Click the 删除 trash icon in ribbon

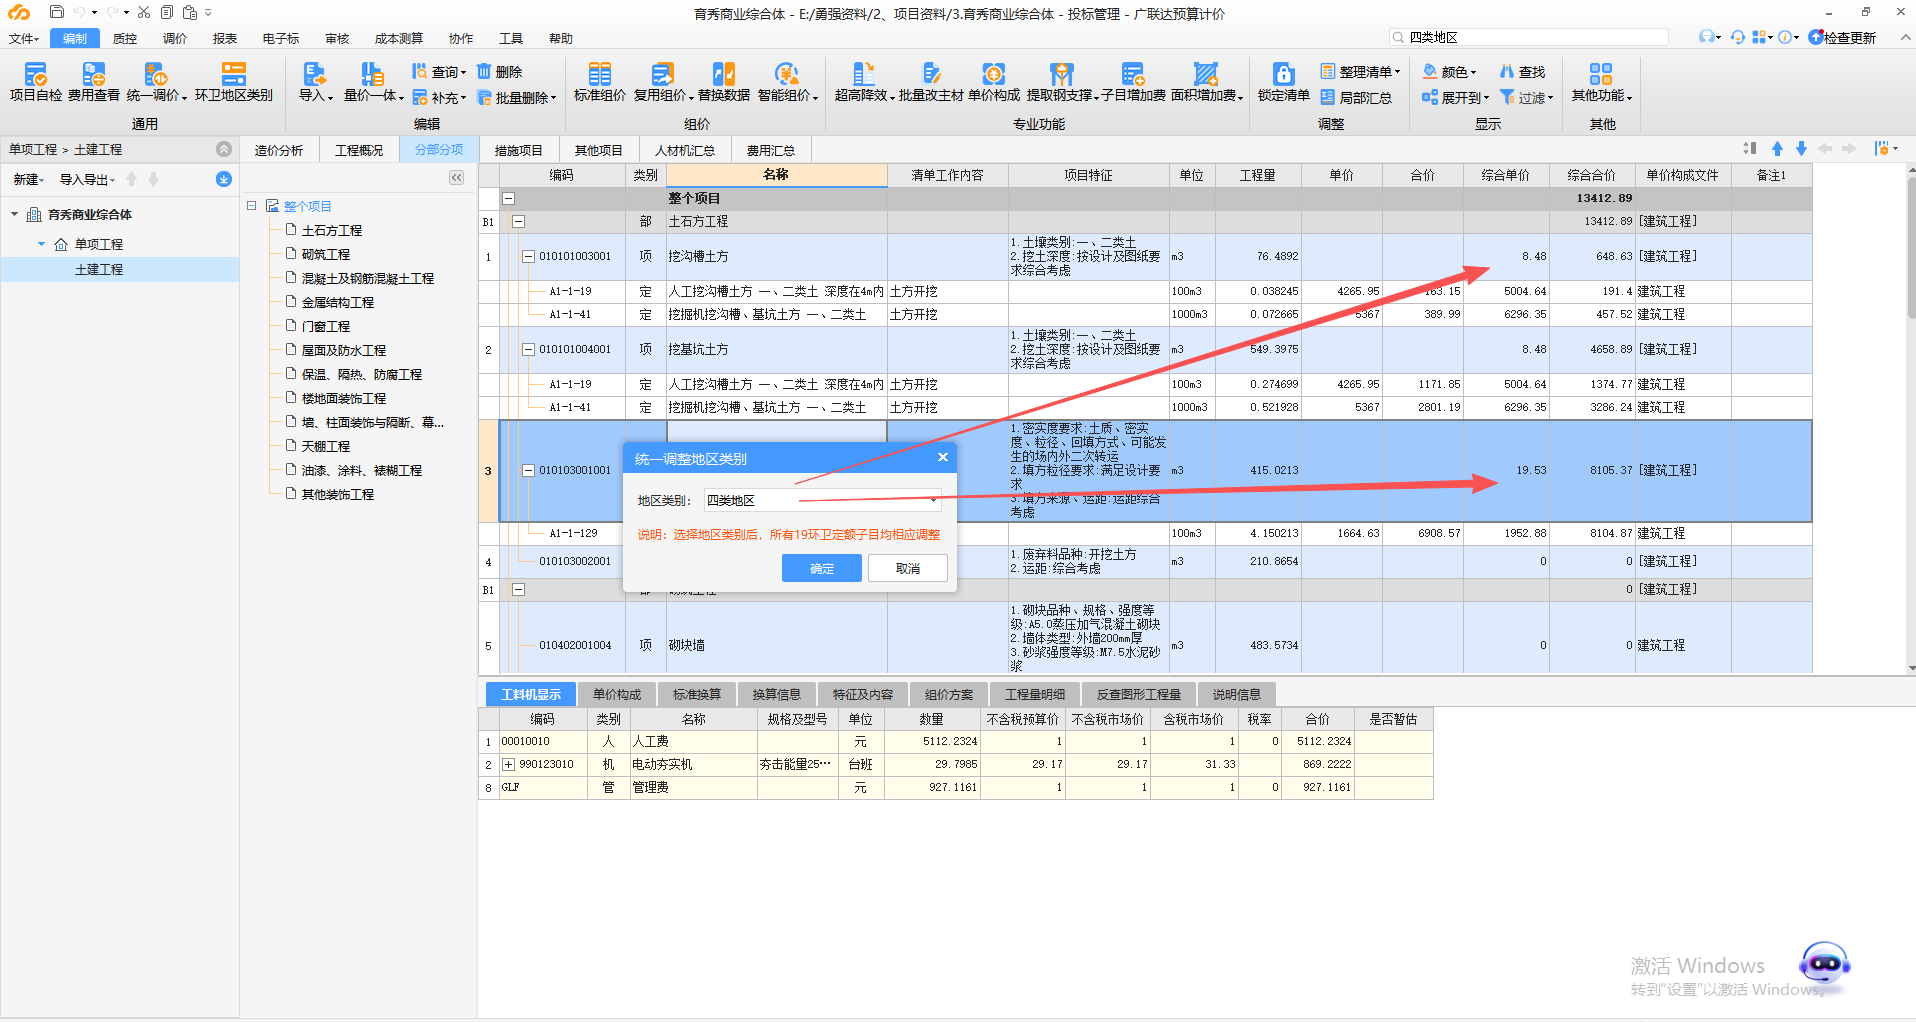pyautogui.click(x=485, y=72)
